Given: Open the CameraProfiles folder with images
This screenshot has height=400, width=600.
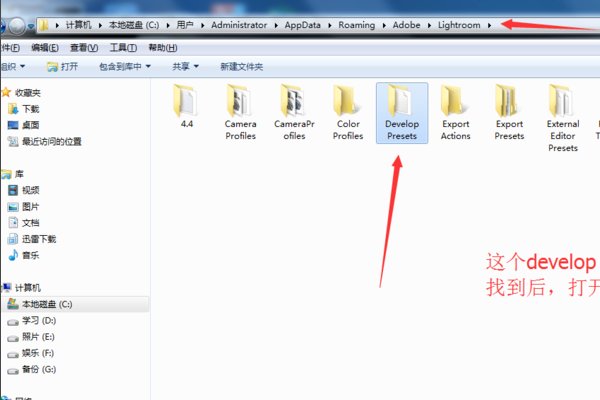Looking at the screenshot, I should coord(294,110).
